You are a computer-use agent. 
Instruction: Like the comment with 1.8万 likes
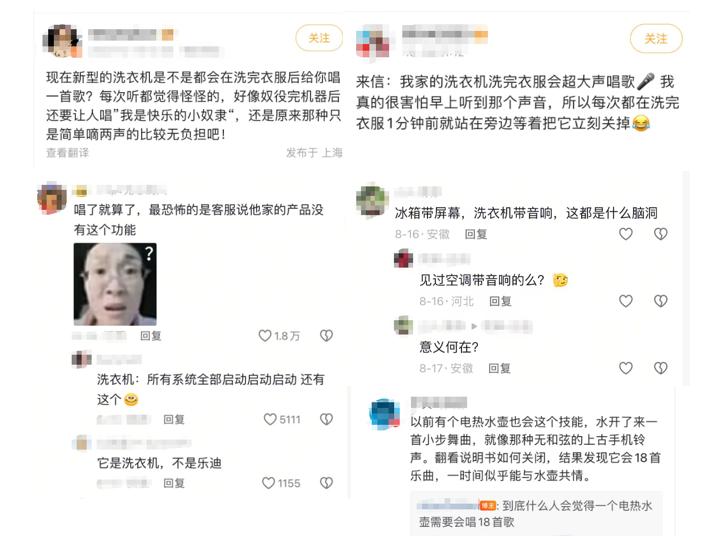tap(265, 336)
